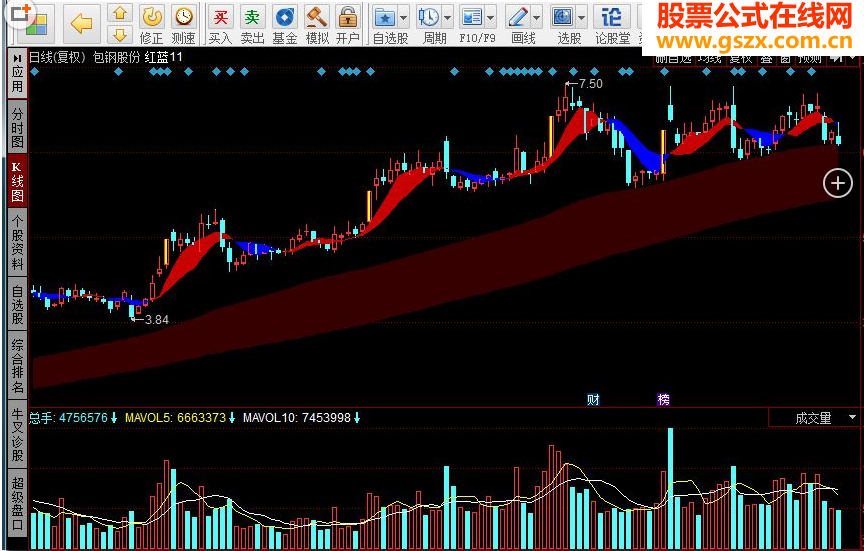Click the tallest cyan volume bar
The height and width of the screenshot is (551, 864).
[x=670, y=488]
